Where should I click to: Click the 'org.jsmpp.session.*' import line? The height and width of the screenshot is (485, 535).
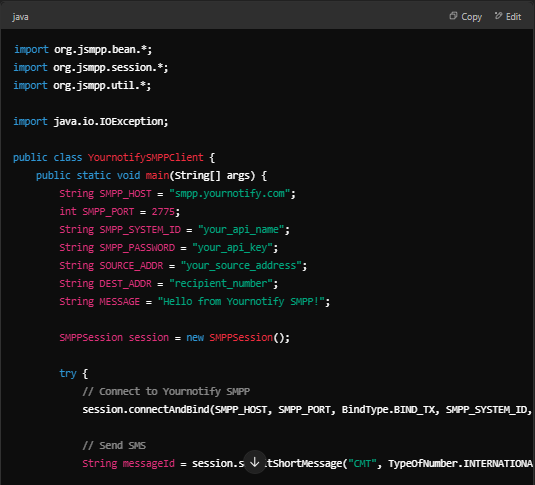point(91,68)
